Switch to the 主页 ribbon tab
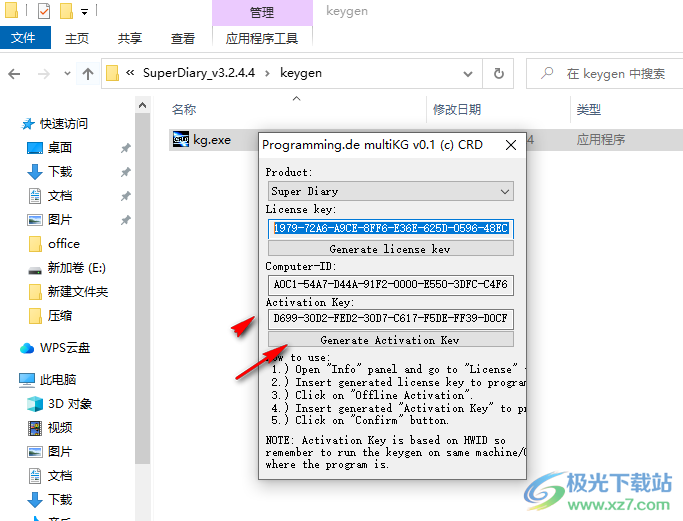Screen dimensions: 683x521 coord(77,38)
